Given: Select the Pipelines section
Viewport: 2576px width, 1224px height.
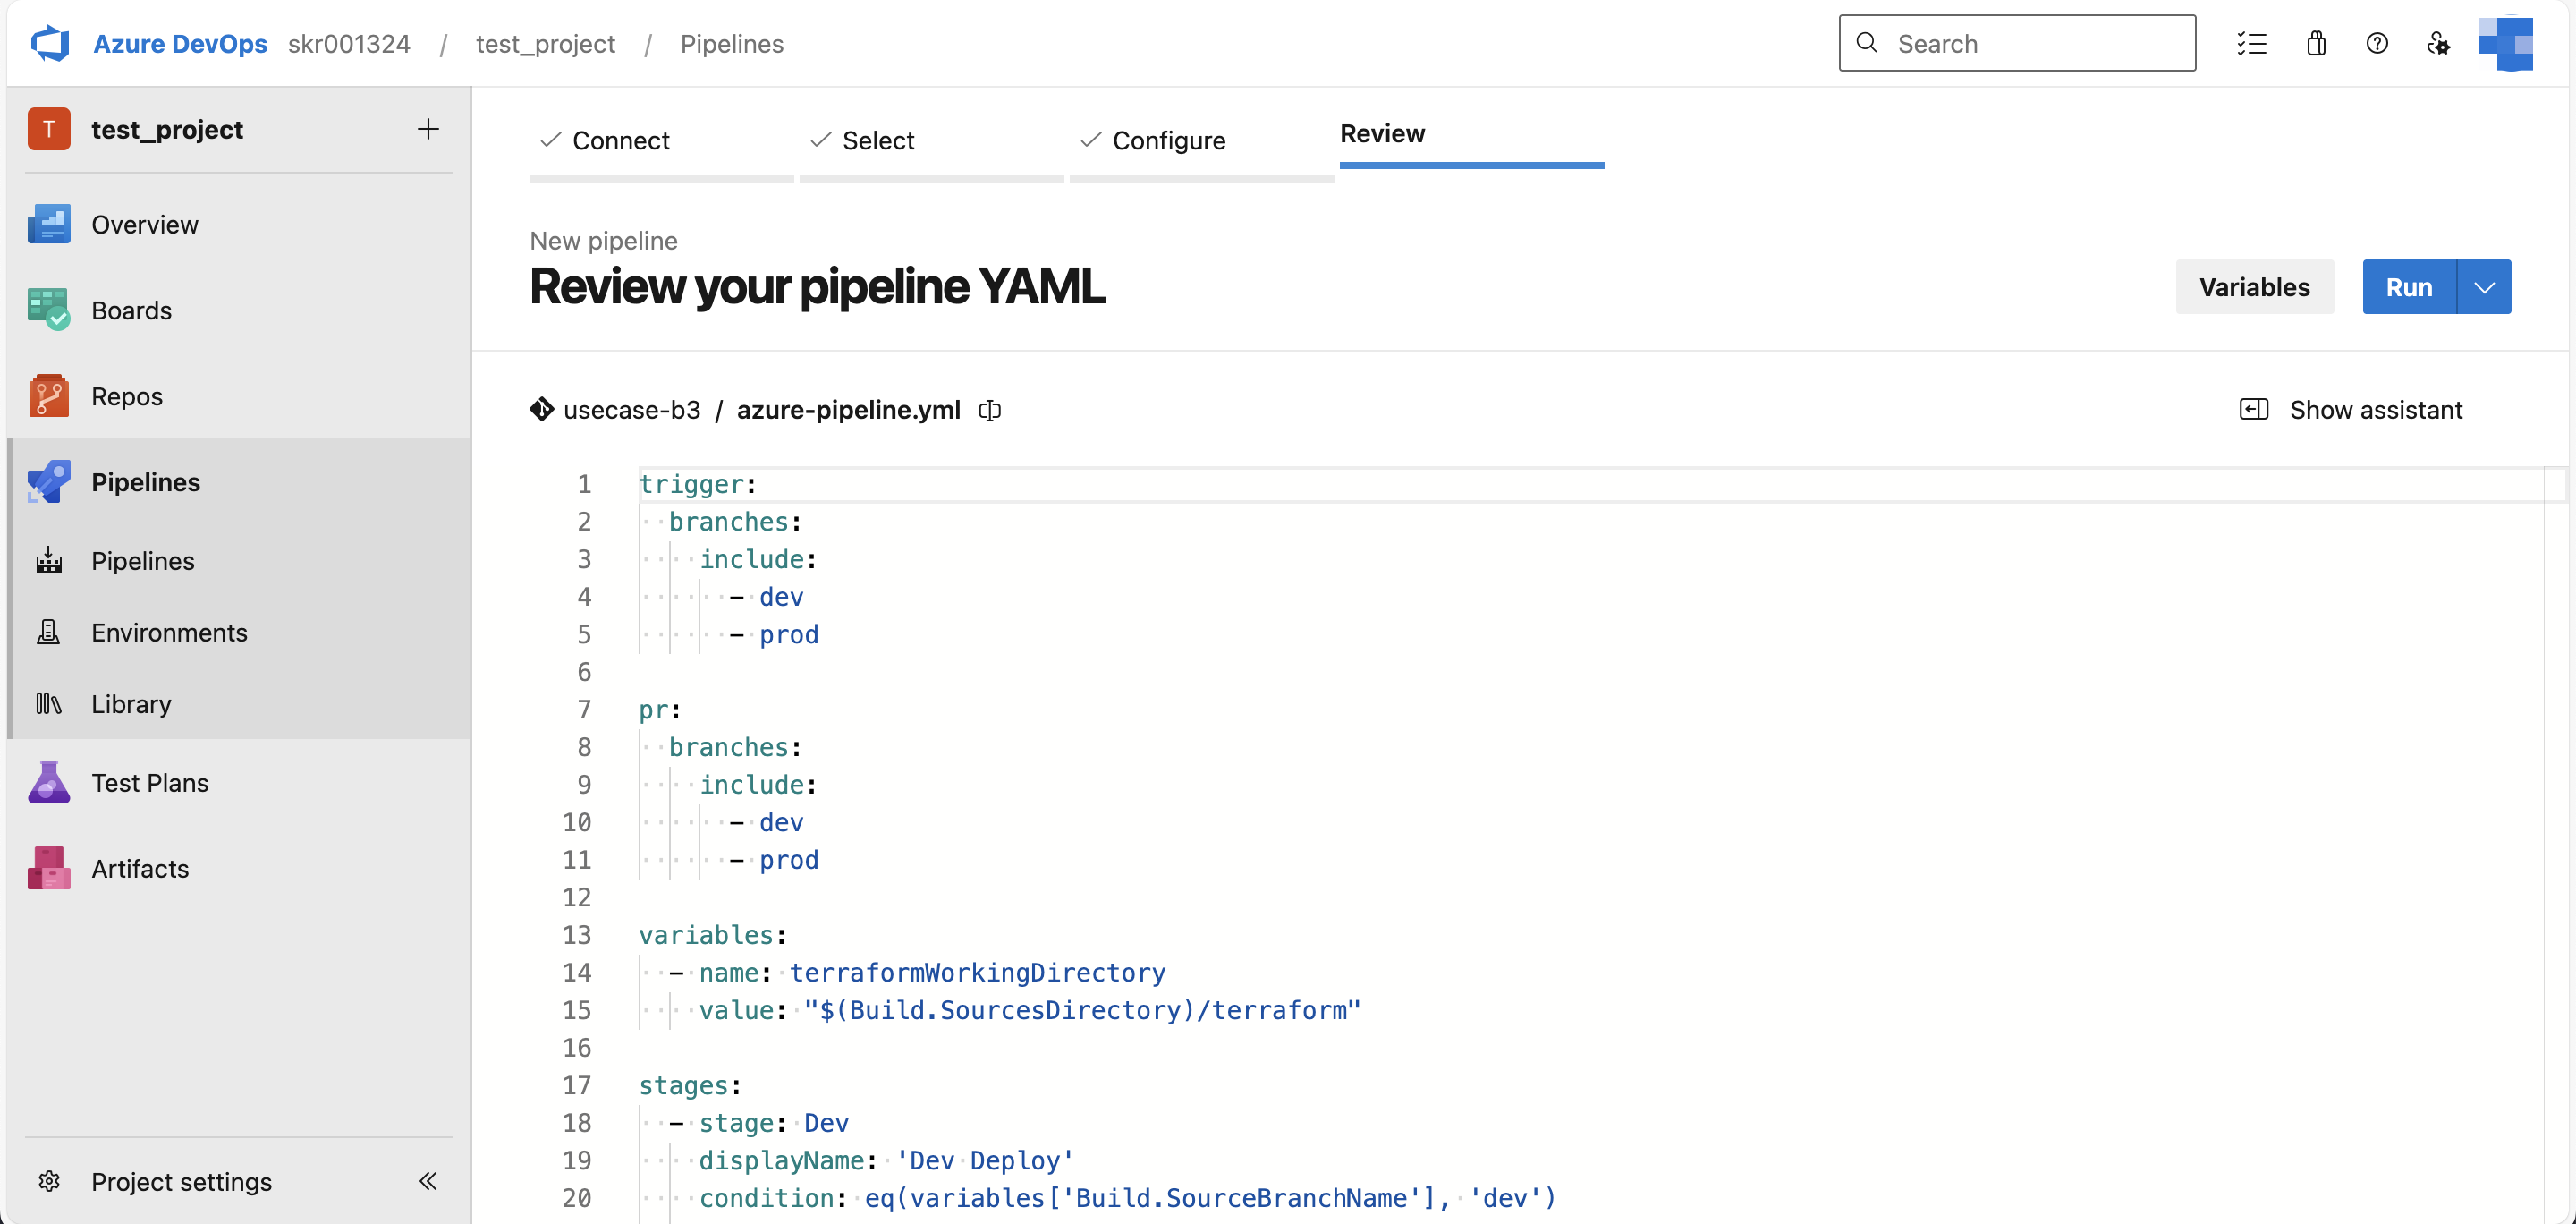Looking at the screenshot, I should pyautogui.click(x=146, y=481).
